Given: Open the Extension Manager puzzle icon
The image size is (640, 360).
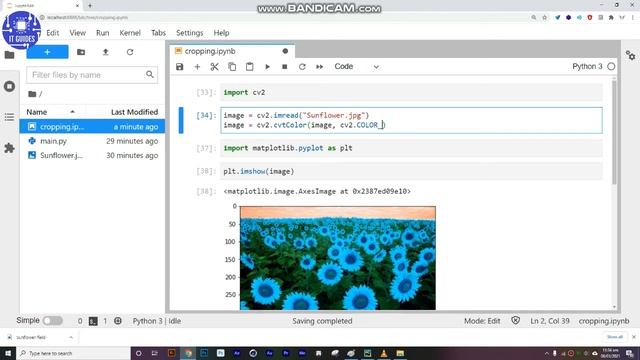Looking at the screenshot, I should (x=9, y=148).
